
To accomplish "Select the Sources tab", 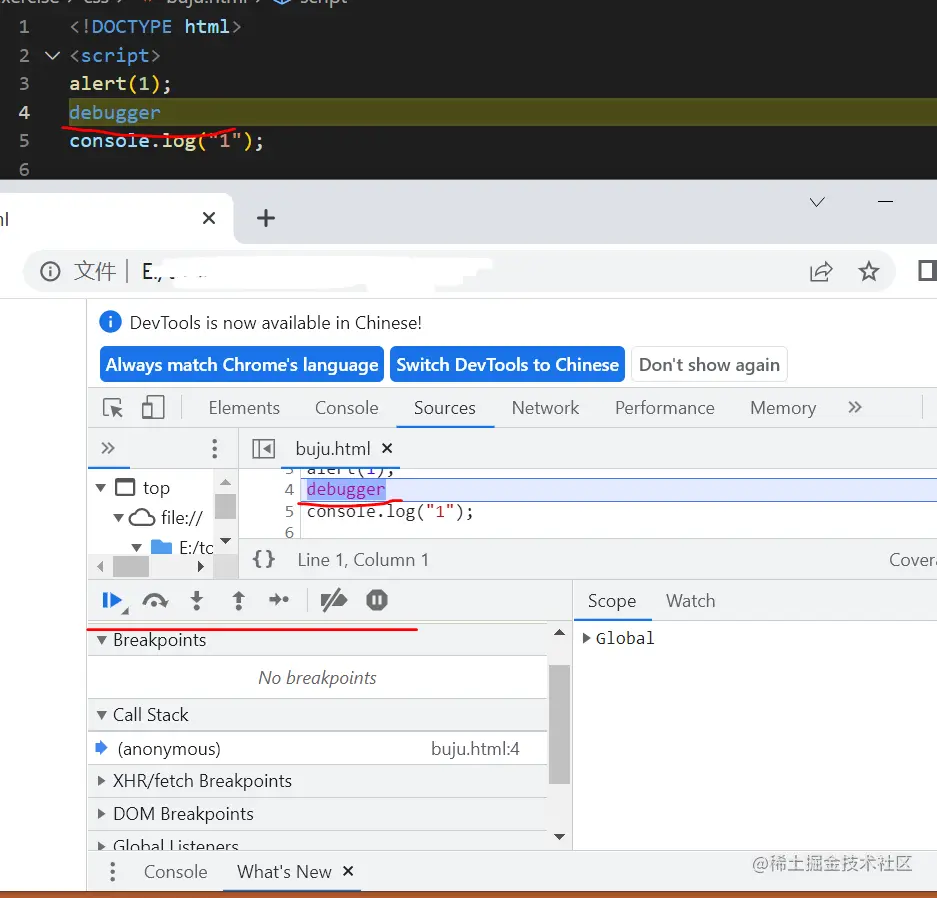I will coord(445,408).
